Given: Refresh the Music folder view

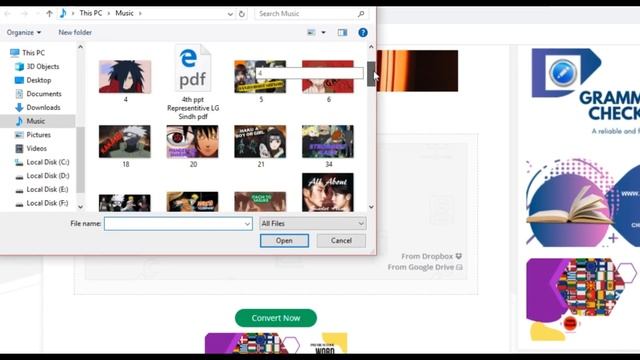Looking at the screenshot, I should pyautogui.click(x=242, y=14).
